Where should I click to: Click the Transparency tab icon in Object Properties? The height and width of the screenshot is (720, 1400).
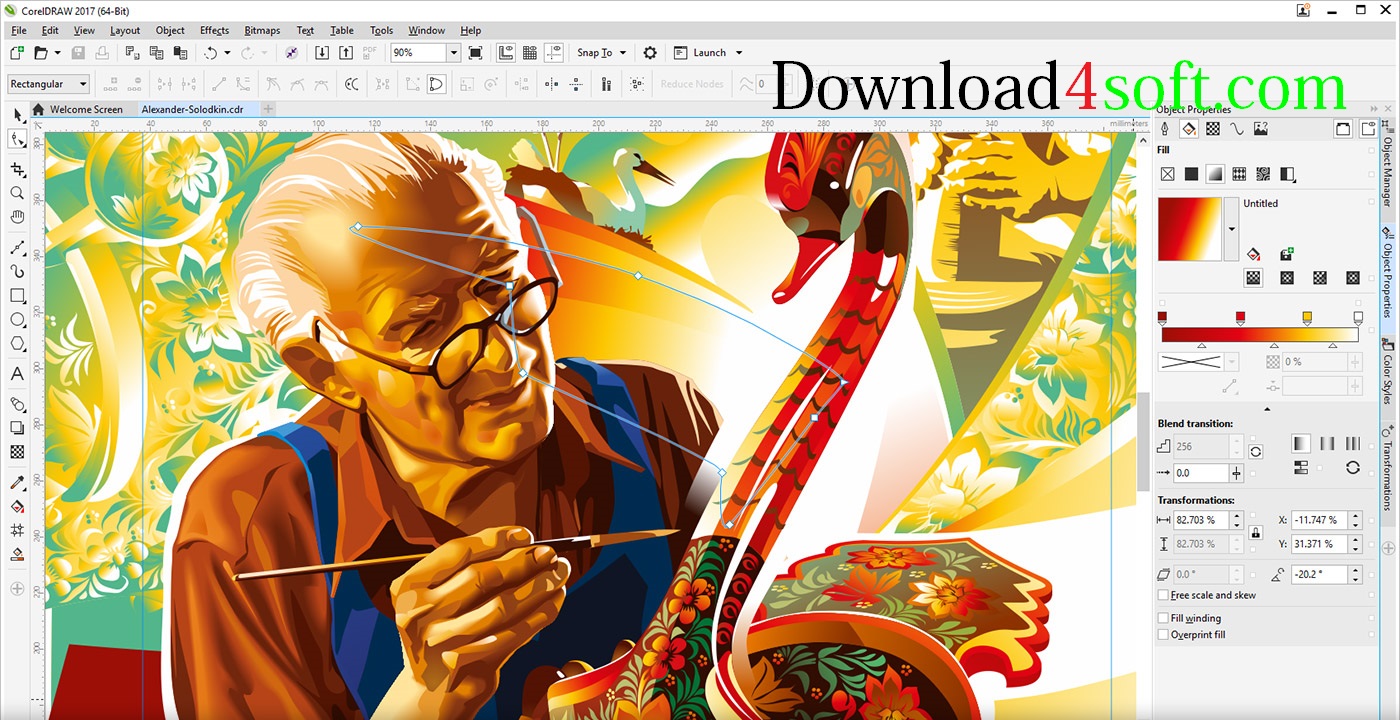(1213, 129)
